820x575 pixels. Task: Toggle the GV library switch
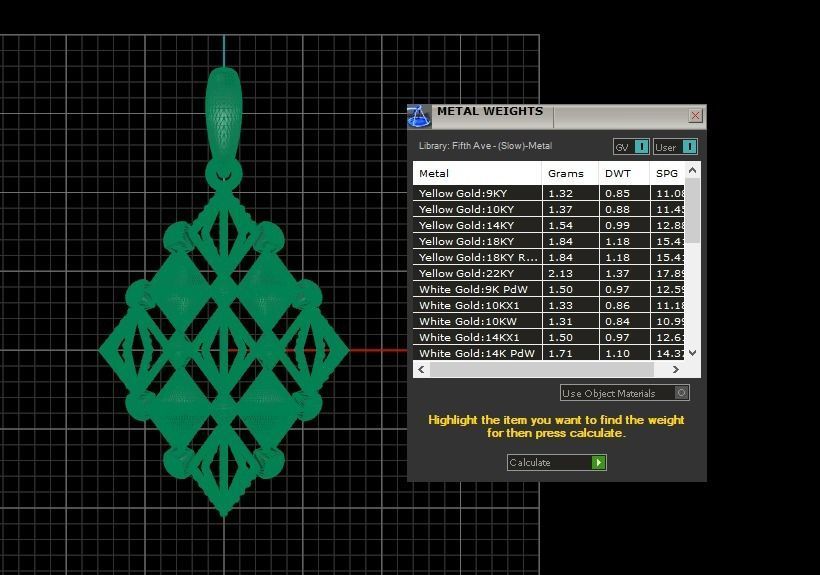click(631, 147)
